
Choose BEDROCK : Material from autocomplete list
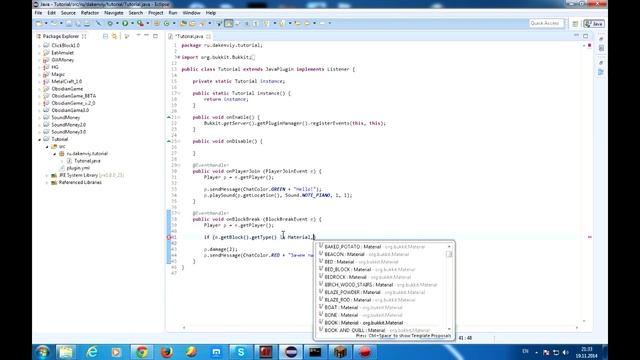pos(383,277)
